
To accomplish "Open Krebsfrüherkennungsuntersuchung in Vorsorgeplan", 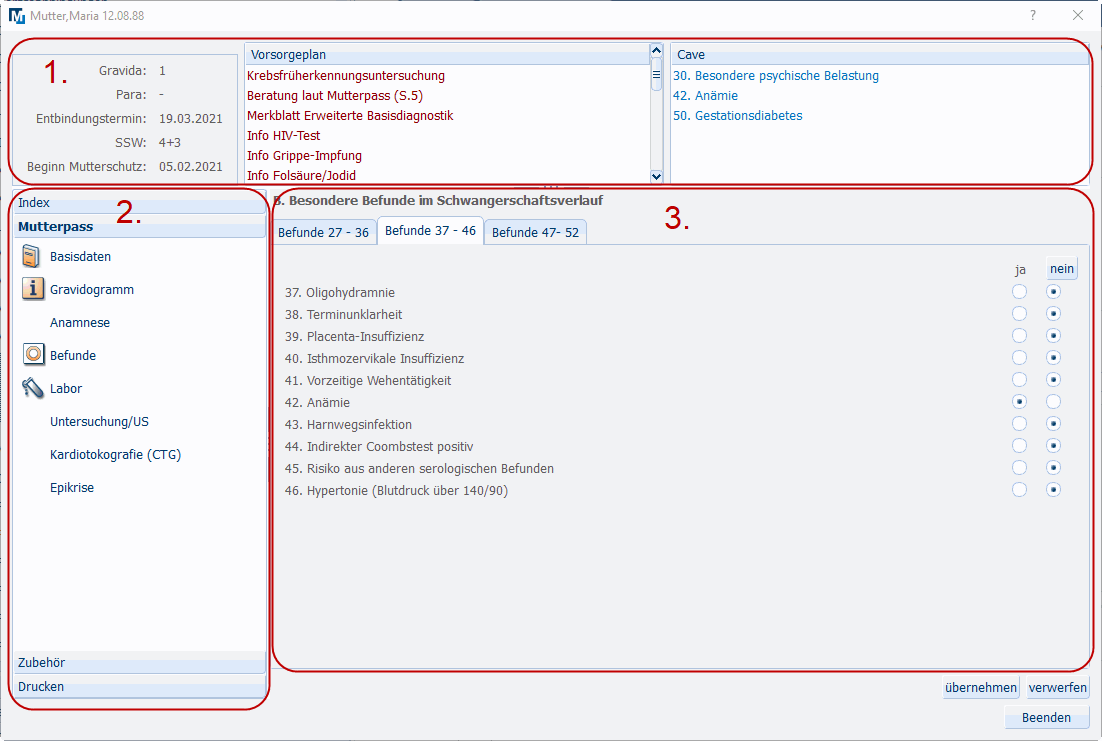I will click(x=346, y=75).
